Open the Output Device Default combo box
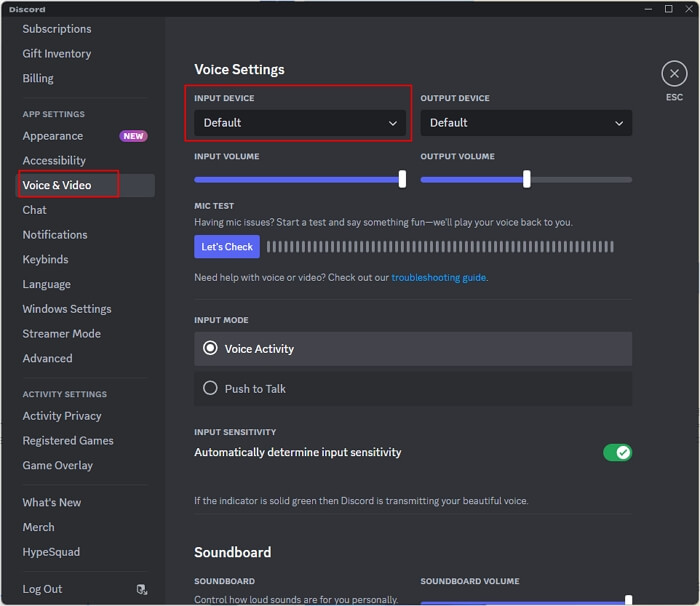Viewport: 700px width, 606px height. (x=526, y=123)
